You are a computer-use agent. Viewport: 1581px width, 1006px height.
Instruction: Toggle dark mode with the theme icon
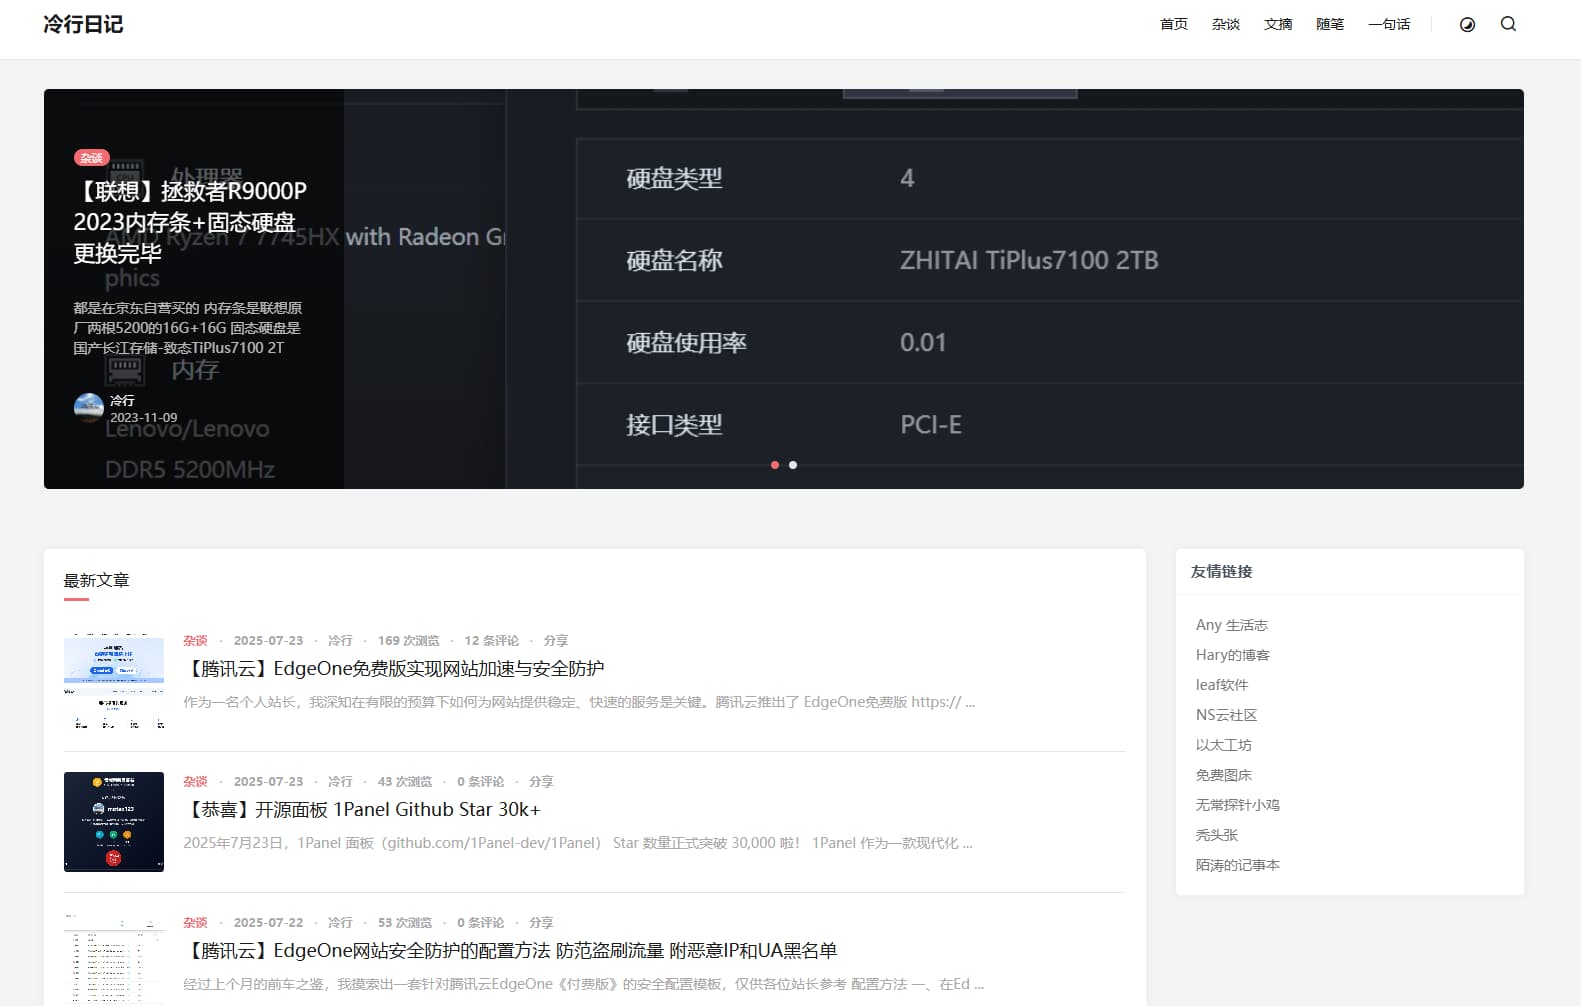(1467, 25)
